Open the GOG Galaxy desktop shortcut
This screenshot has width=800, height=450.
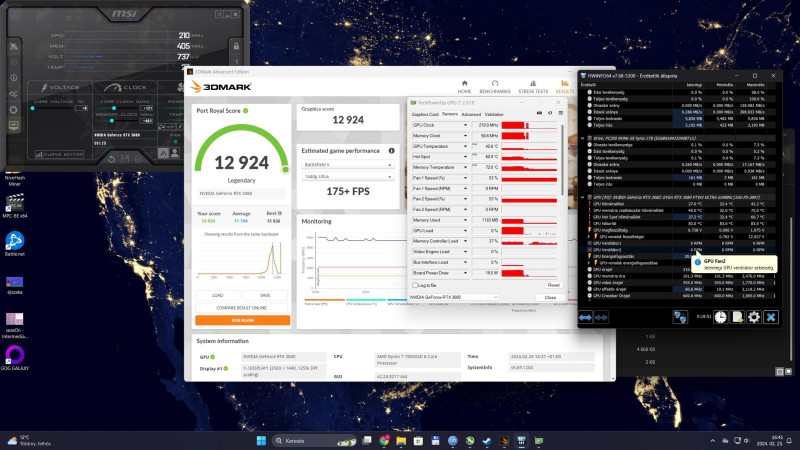click(x=15, y=358)
